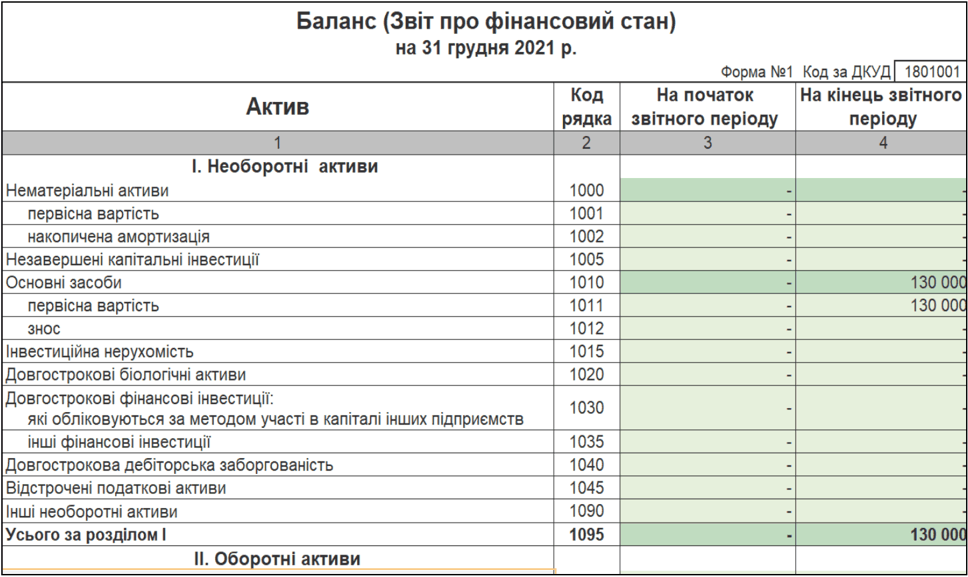Click row code 1011
Screen dimensions: 968x577
click(x=586, y=305)
